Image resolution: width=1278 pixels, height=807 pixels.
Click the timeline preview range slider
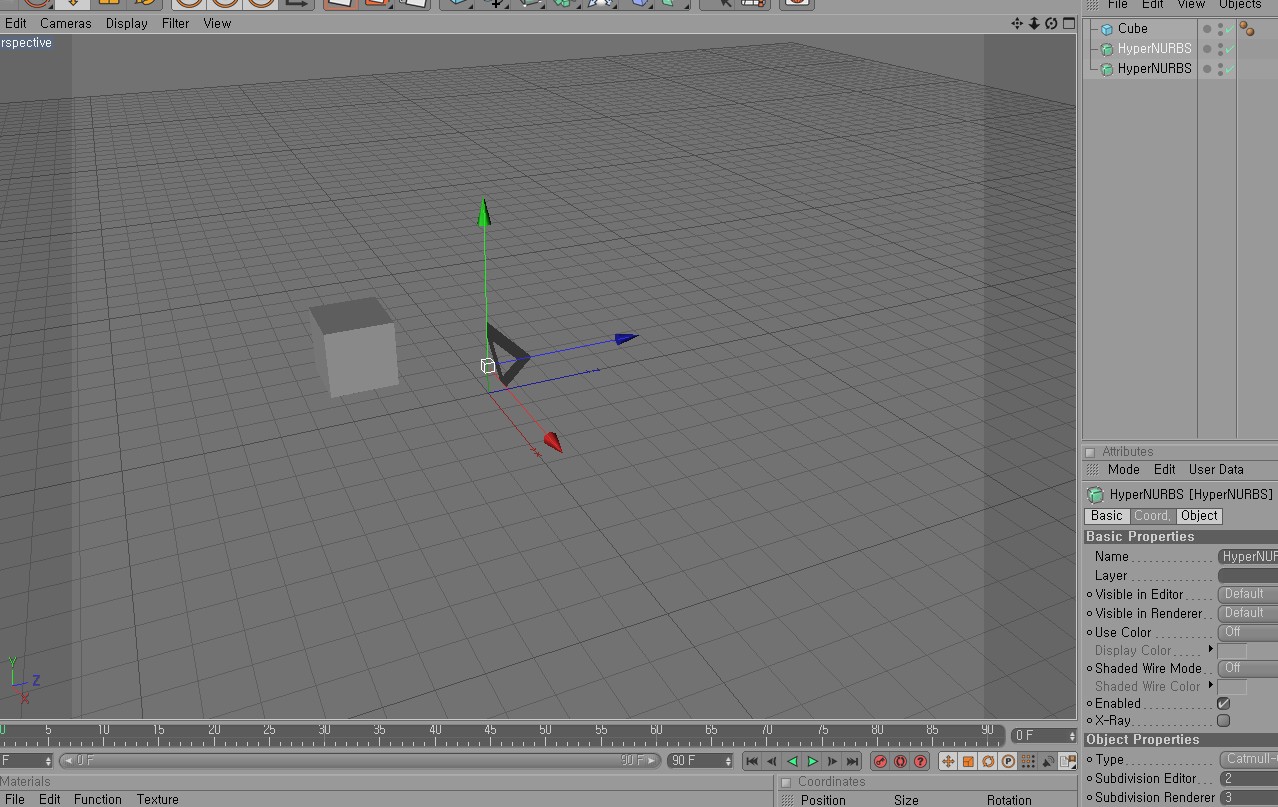360,761
